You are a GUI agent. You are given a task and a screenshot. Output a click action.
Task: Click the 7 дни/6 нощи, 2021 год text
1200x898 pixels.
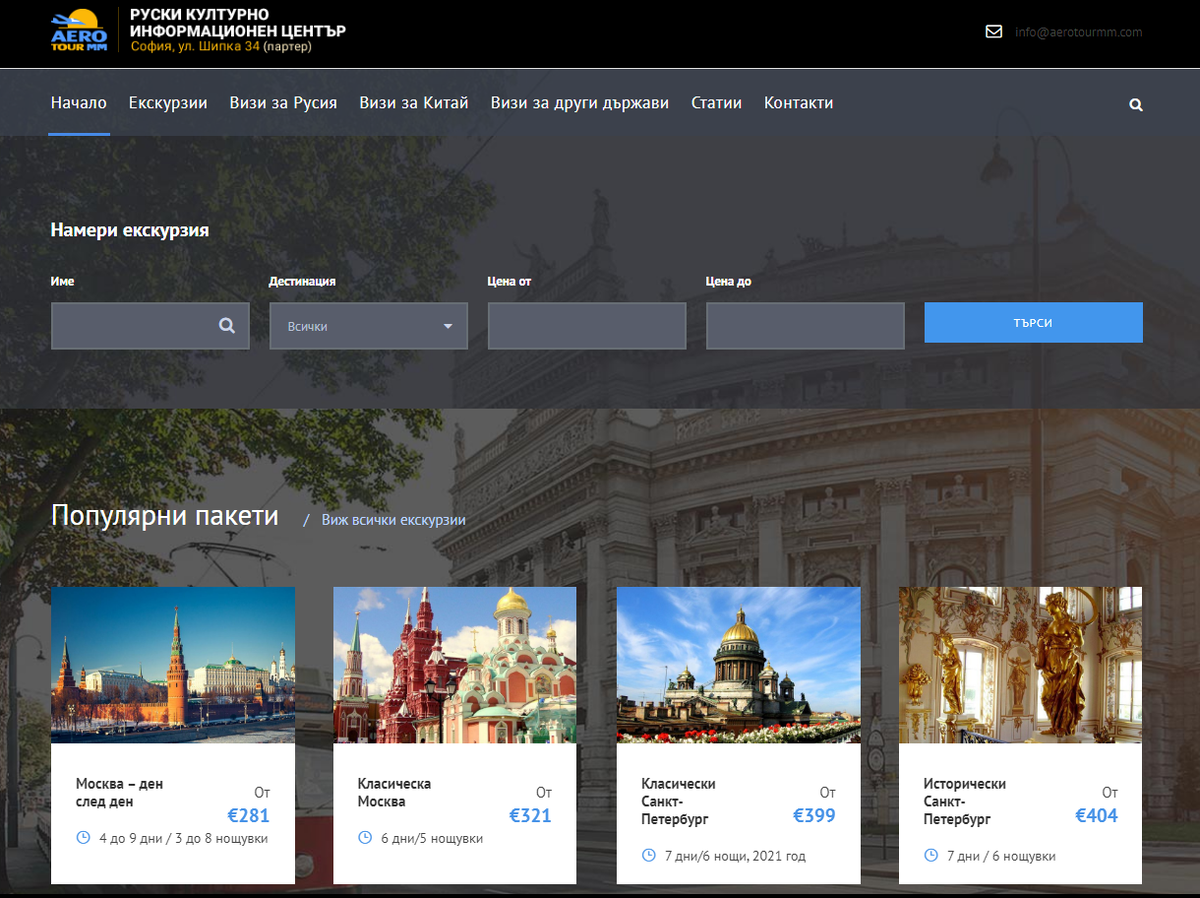click(735, 856)
